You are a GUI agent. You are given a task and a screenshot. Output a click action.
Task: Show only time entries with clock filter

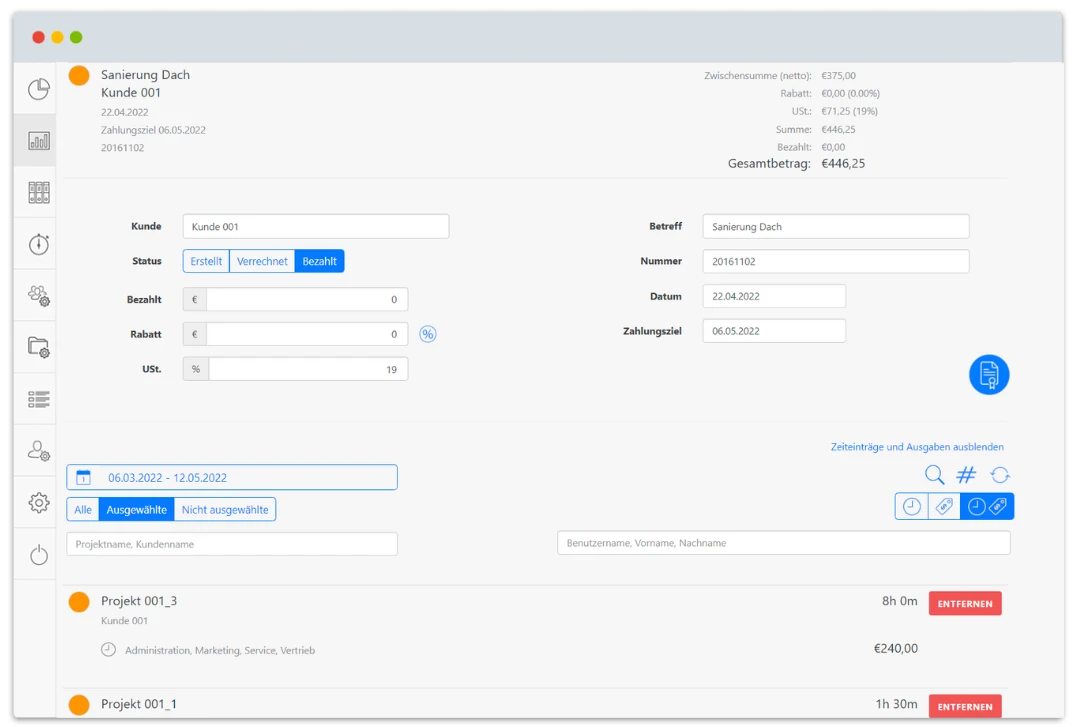912,507
